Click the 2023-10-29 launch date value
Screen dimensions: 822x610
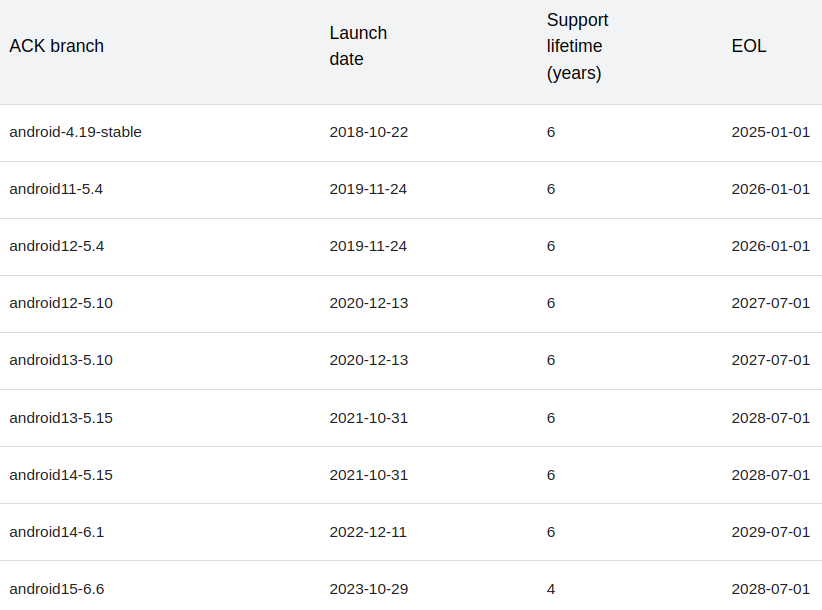click(368, 589)
